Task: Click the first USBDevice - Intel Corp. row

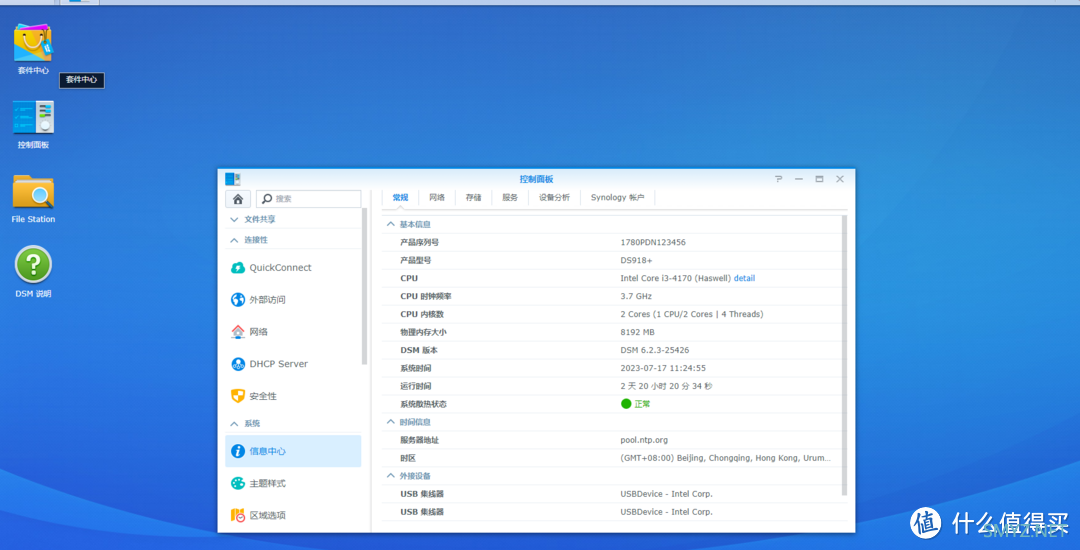Action: pos(613,494)
